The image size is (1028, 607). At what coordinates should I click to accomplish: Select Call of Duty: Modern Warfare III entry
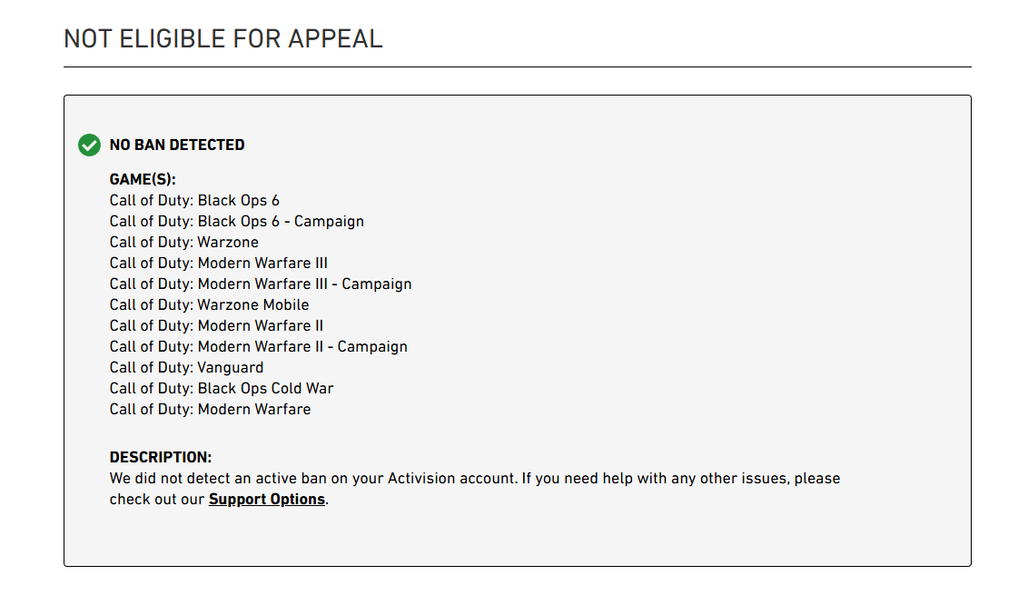(218, 264)
